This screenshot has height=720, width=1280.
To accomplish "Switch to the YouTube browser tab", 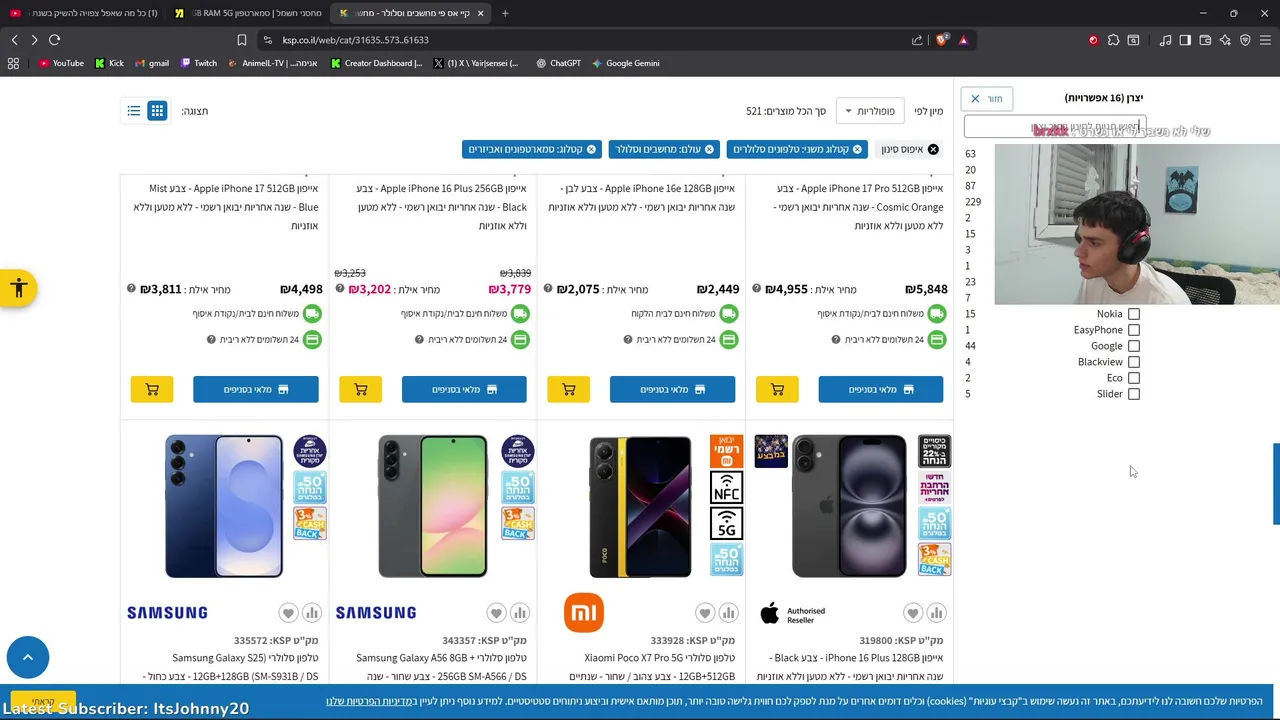I will click(83, 13).
